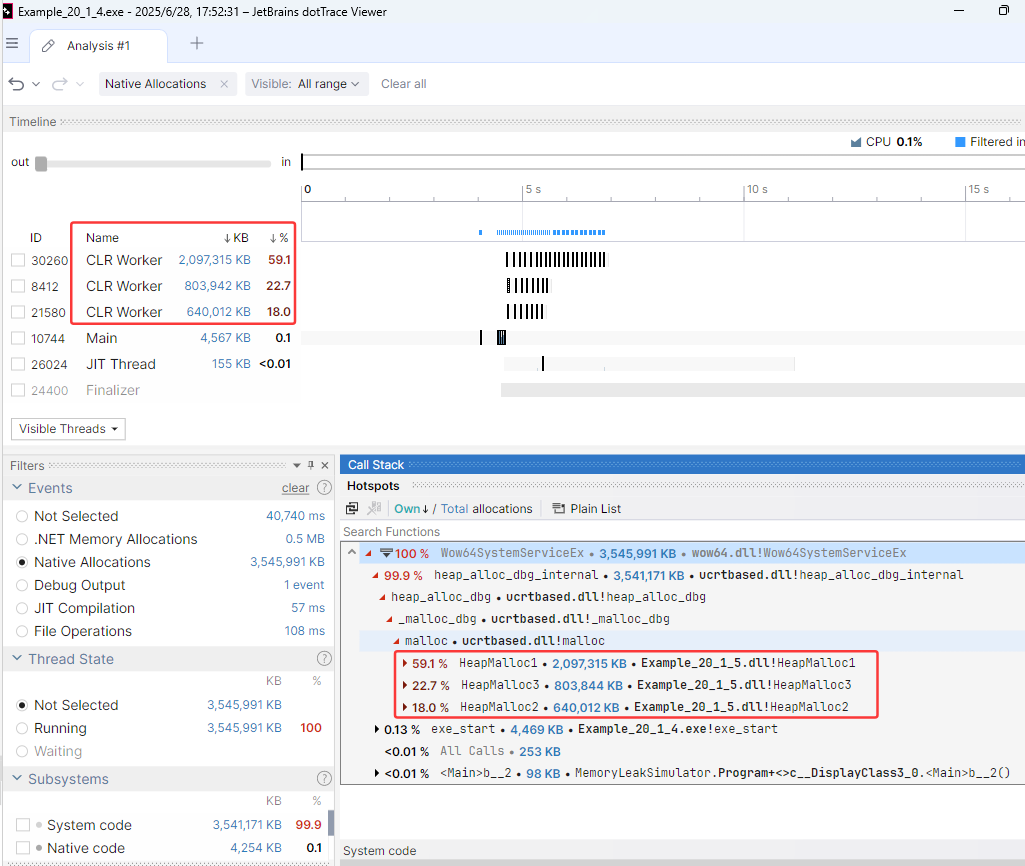The width and height of the screenshot is (1025, 866).
Task: Click the undo arrow icon
Action: pos(17,84)
